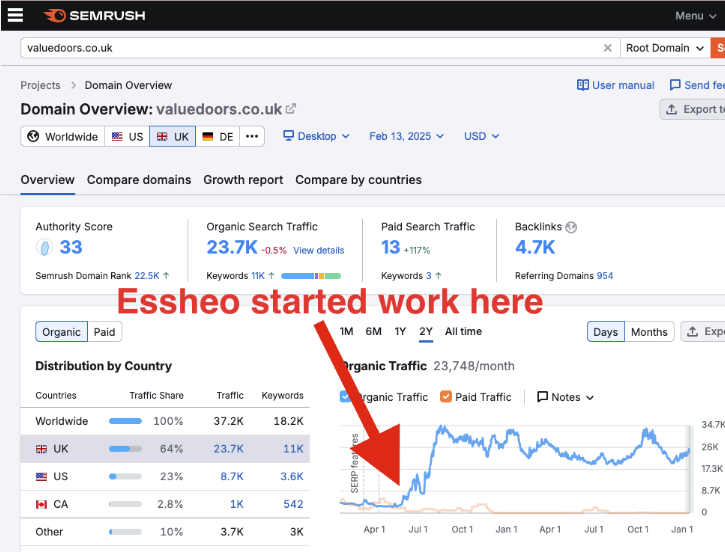Image resolution: width=725 pixels, height=552 pixels.
Task: Click the UK traffic value 23.7K
Action: (x=228, y=449)
